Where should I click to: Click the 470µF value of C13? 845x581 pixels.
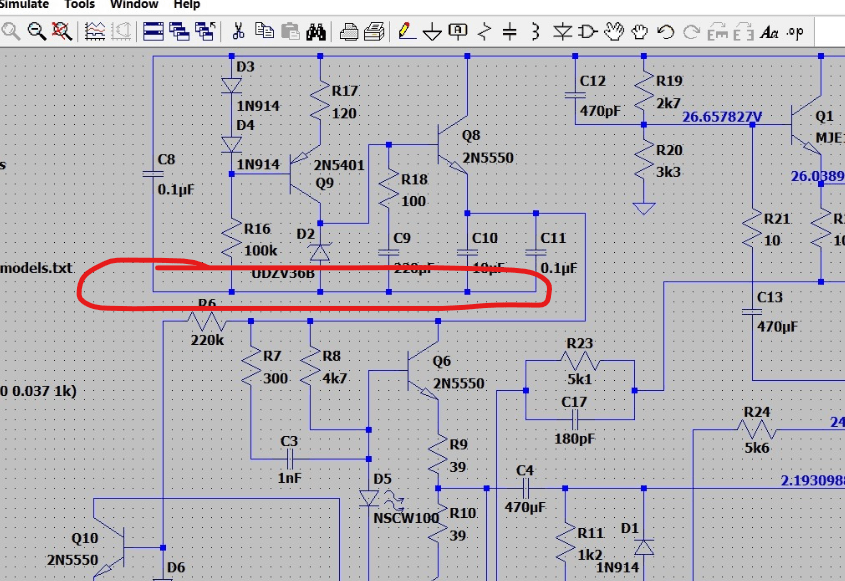tap(778, 326)
